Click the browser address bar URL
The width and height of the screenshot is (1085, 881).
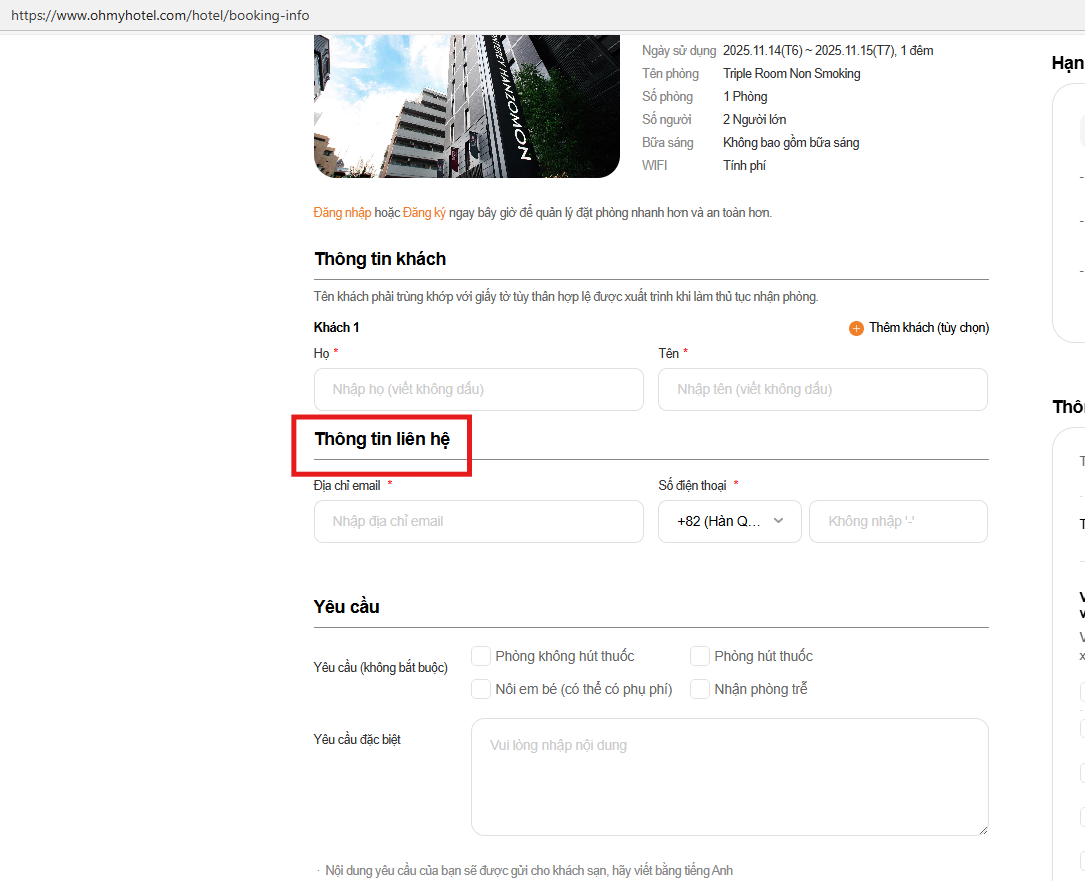[160, 15]
